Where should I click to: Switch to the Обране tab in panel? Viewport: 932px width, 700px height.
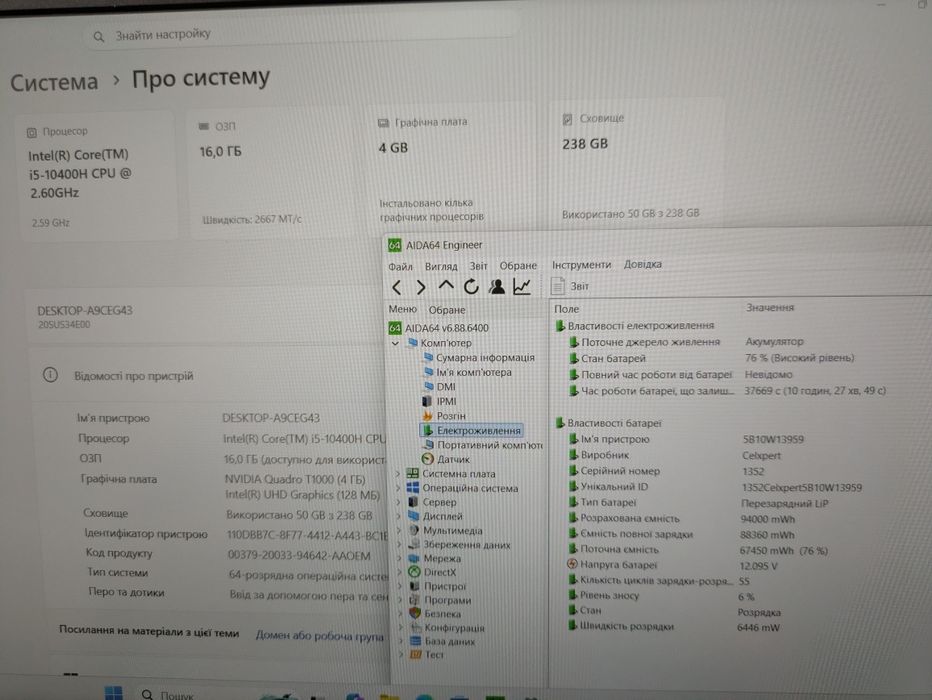[x=447, y=310]
